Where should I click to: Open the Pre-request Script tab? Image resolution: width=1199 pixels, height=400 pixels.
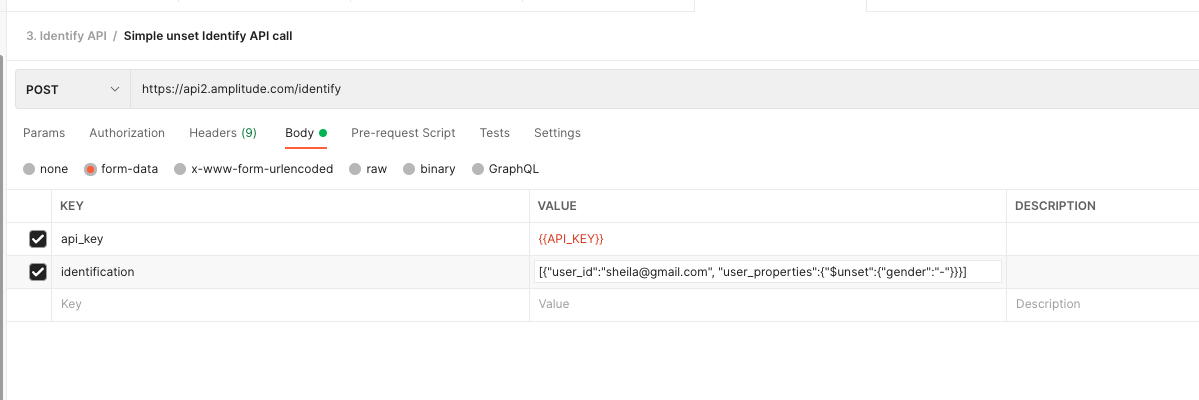pyautogui.click(x=403, y=133)
